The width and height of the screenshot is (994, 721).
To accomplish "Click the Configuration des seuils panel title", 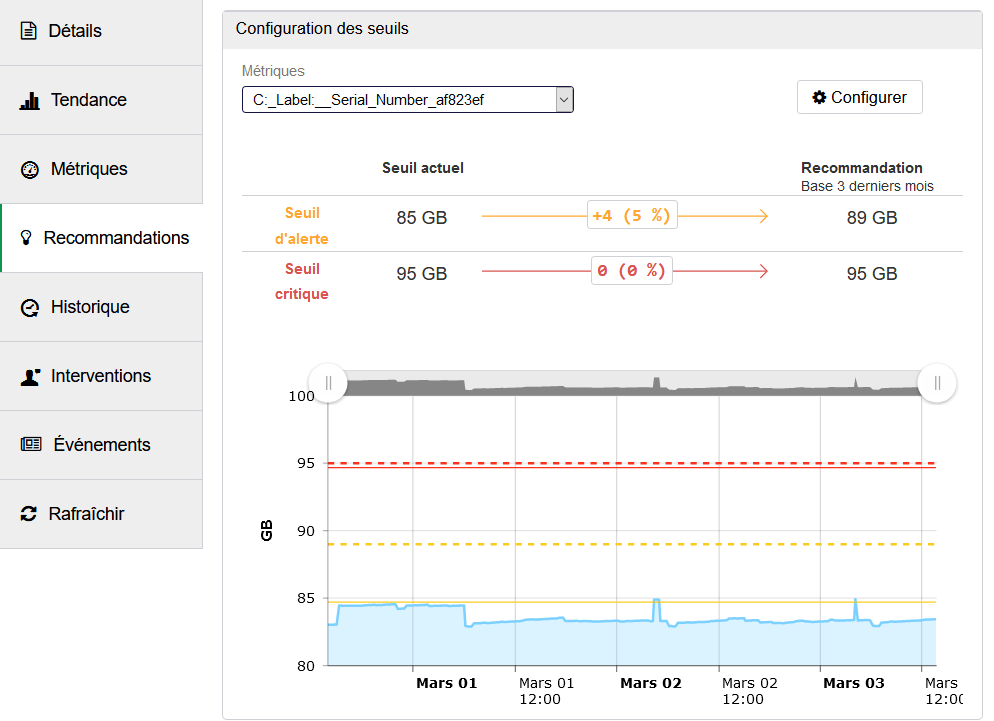I will tap(322, 29).
